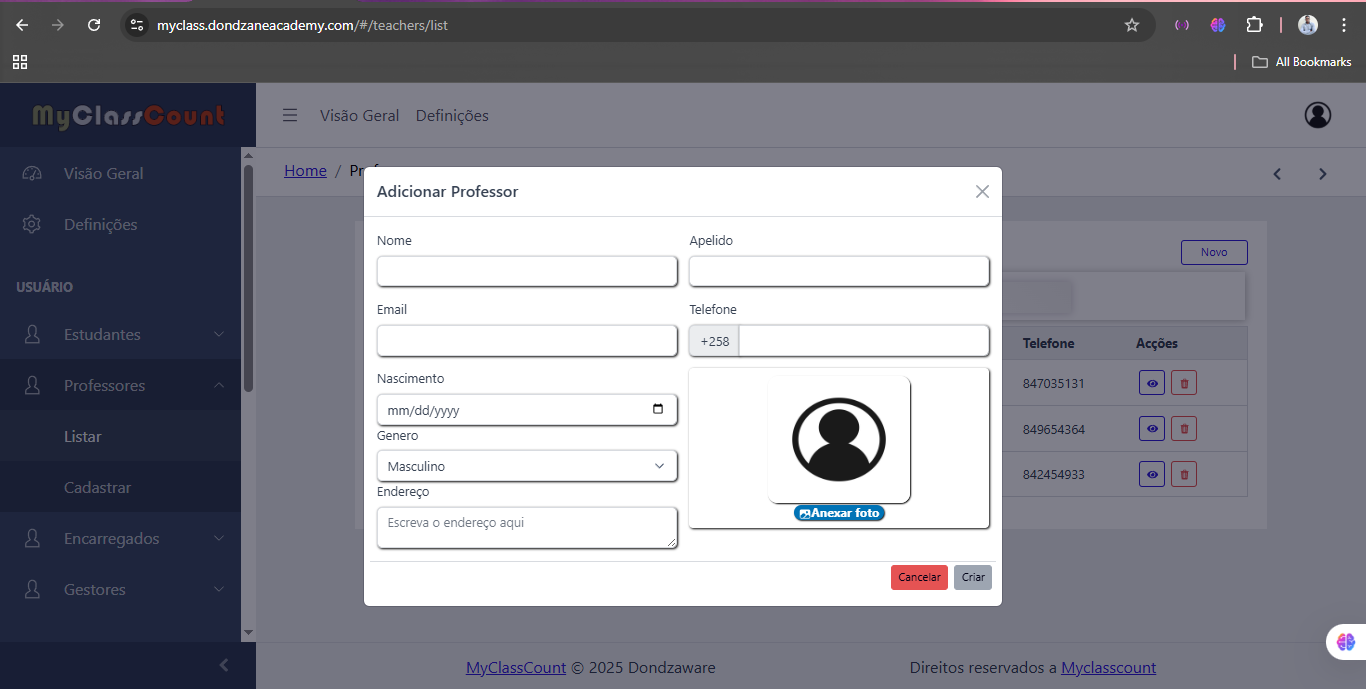Click the calendar icon in Nascimento field

(x=657, y=409)
